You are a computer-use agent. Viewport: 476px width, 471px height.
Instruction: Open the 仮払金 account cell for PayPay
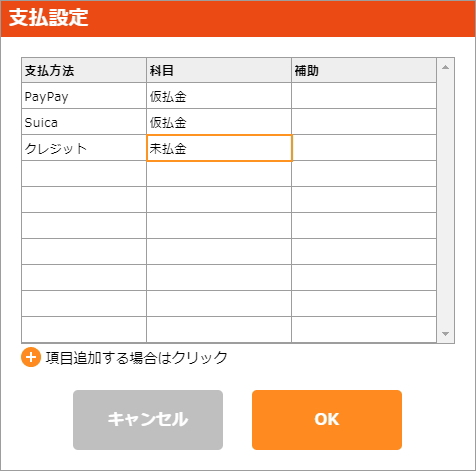[219, 96]
